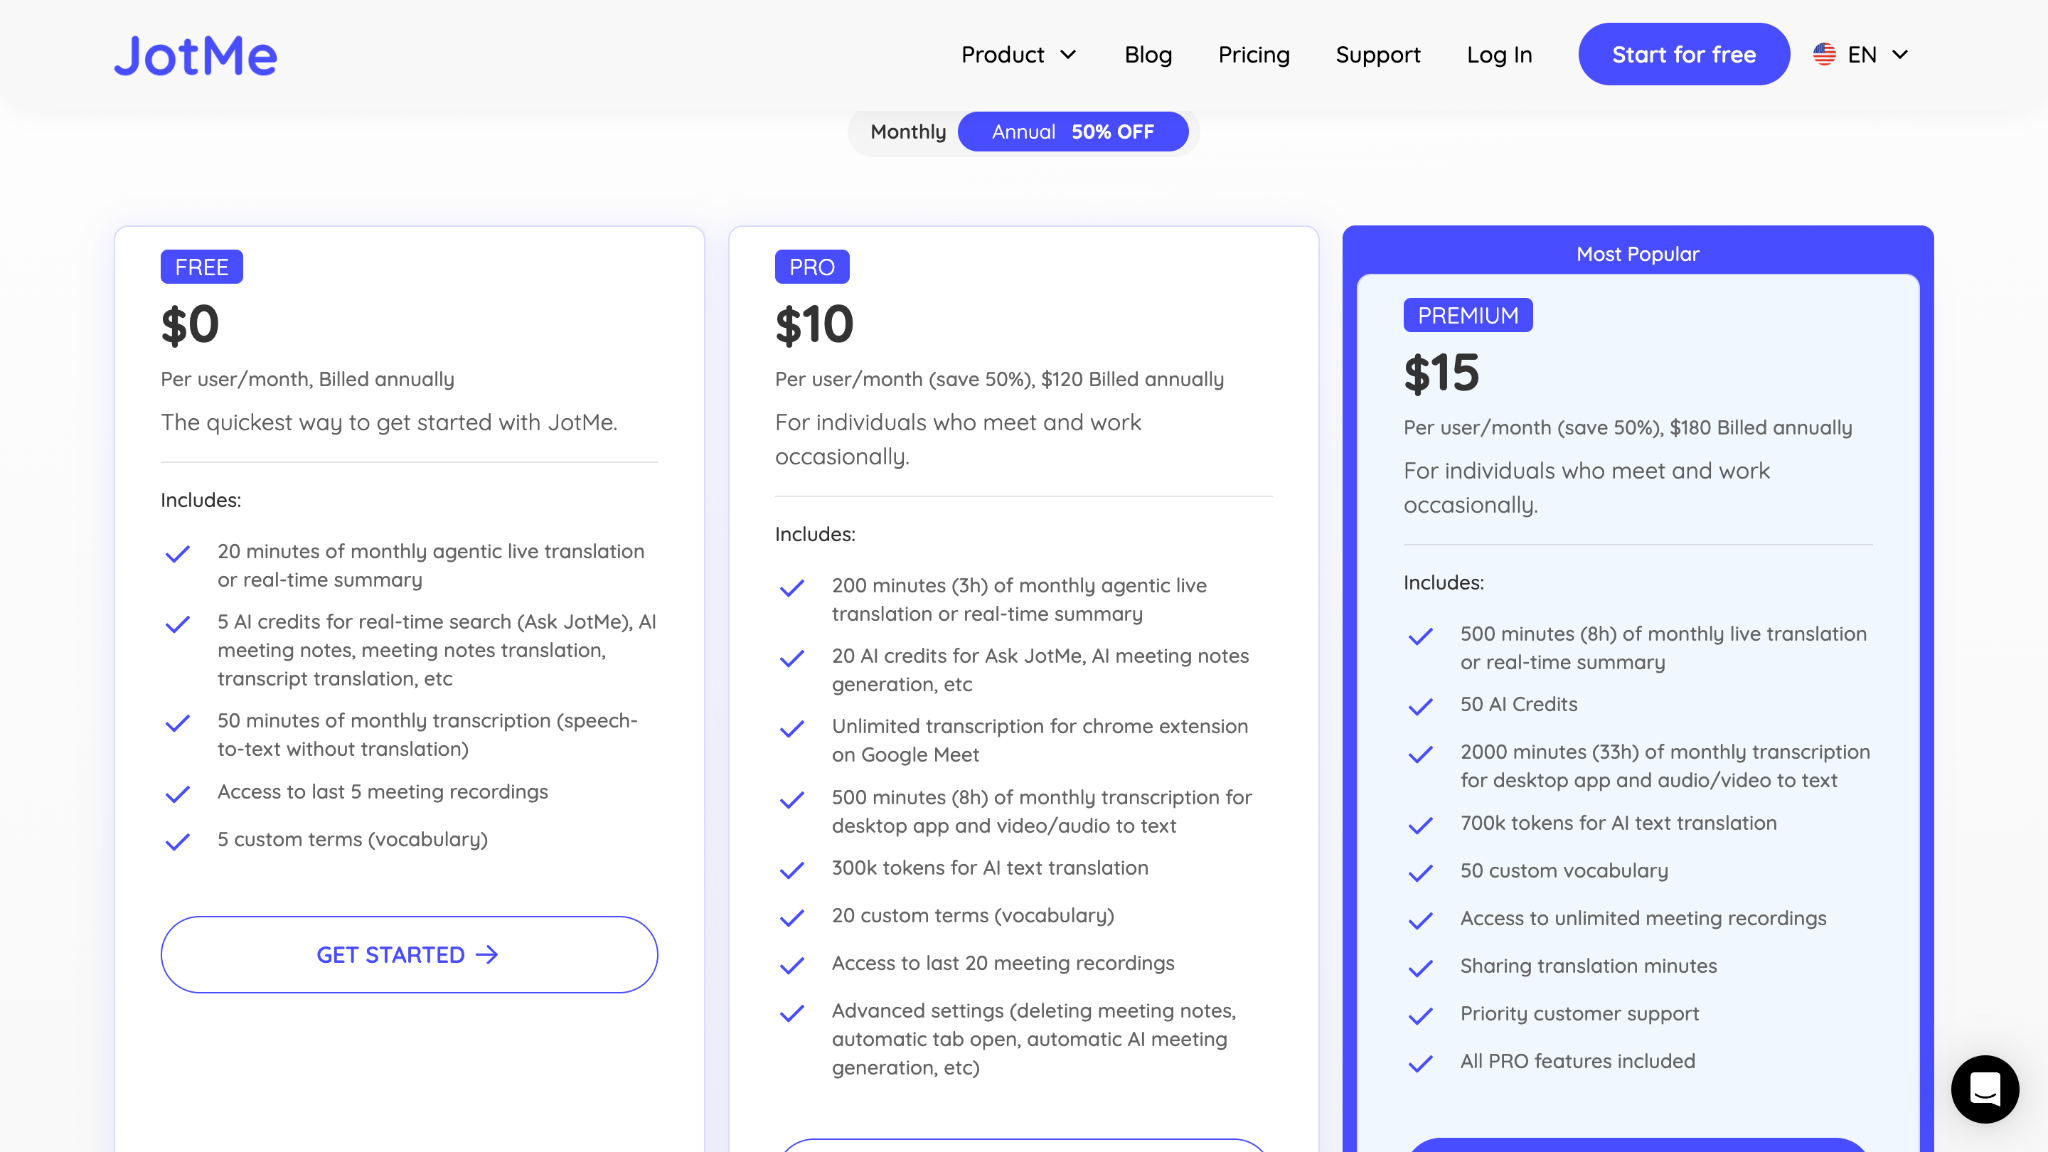The image size is (2048, 1152).
Task: Click 'Priority customer support' feature text
Action: pos(1579,1014)
